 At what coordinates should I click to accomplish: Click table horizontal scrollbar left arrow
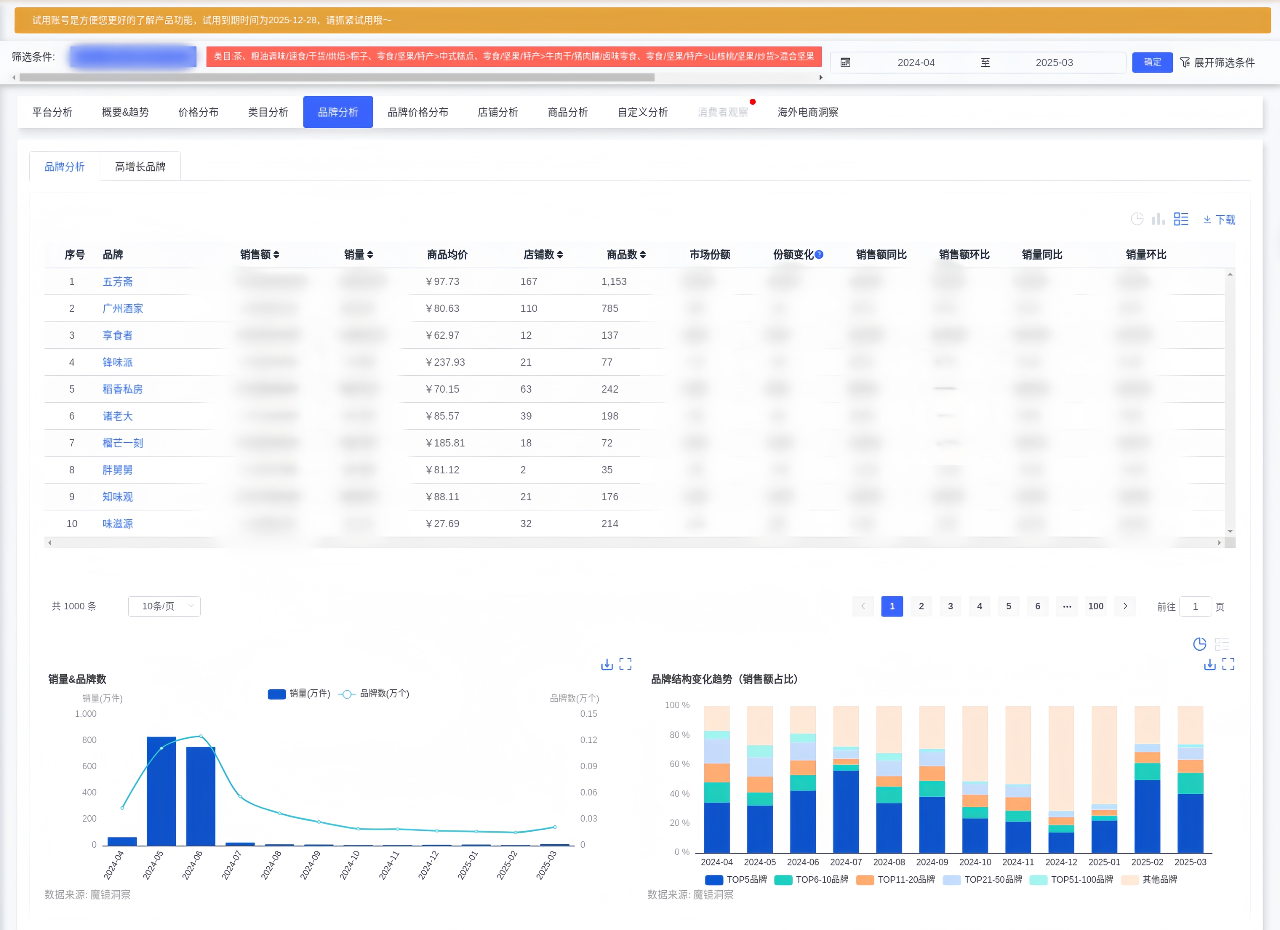pyautogui.click(x=49, y=542)
